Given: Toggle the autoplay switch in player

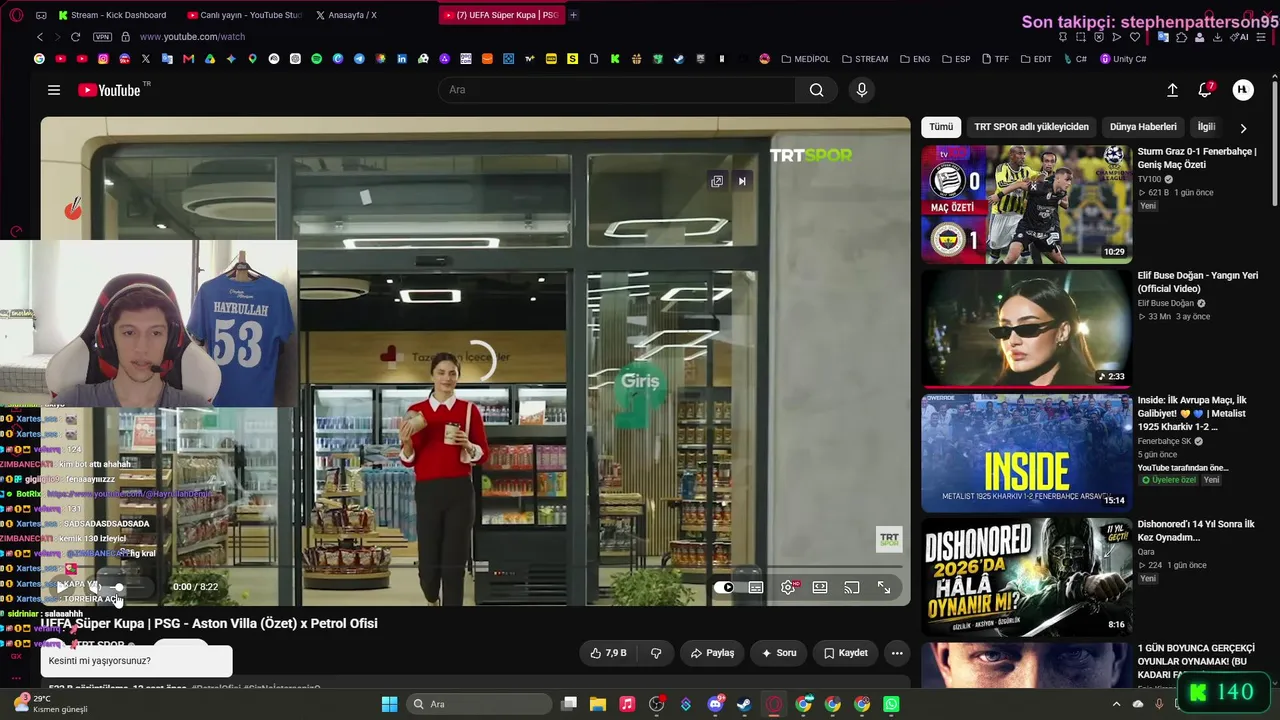Looking at the screenshot, I should [x=724, y=587].
